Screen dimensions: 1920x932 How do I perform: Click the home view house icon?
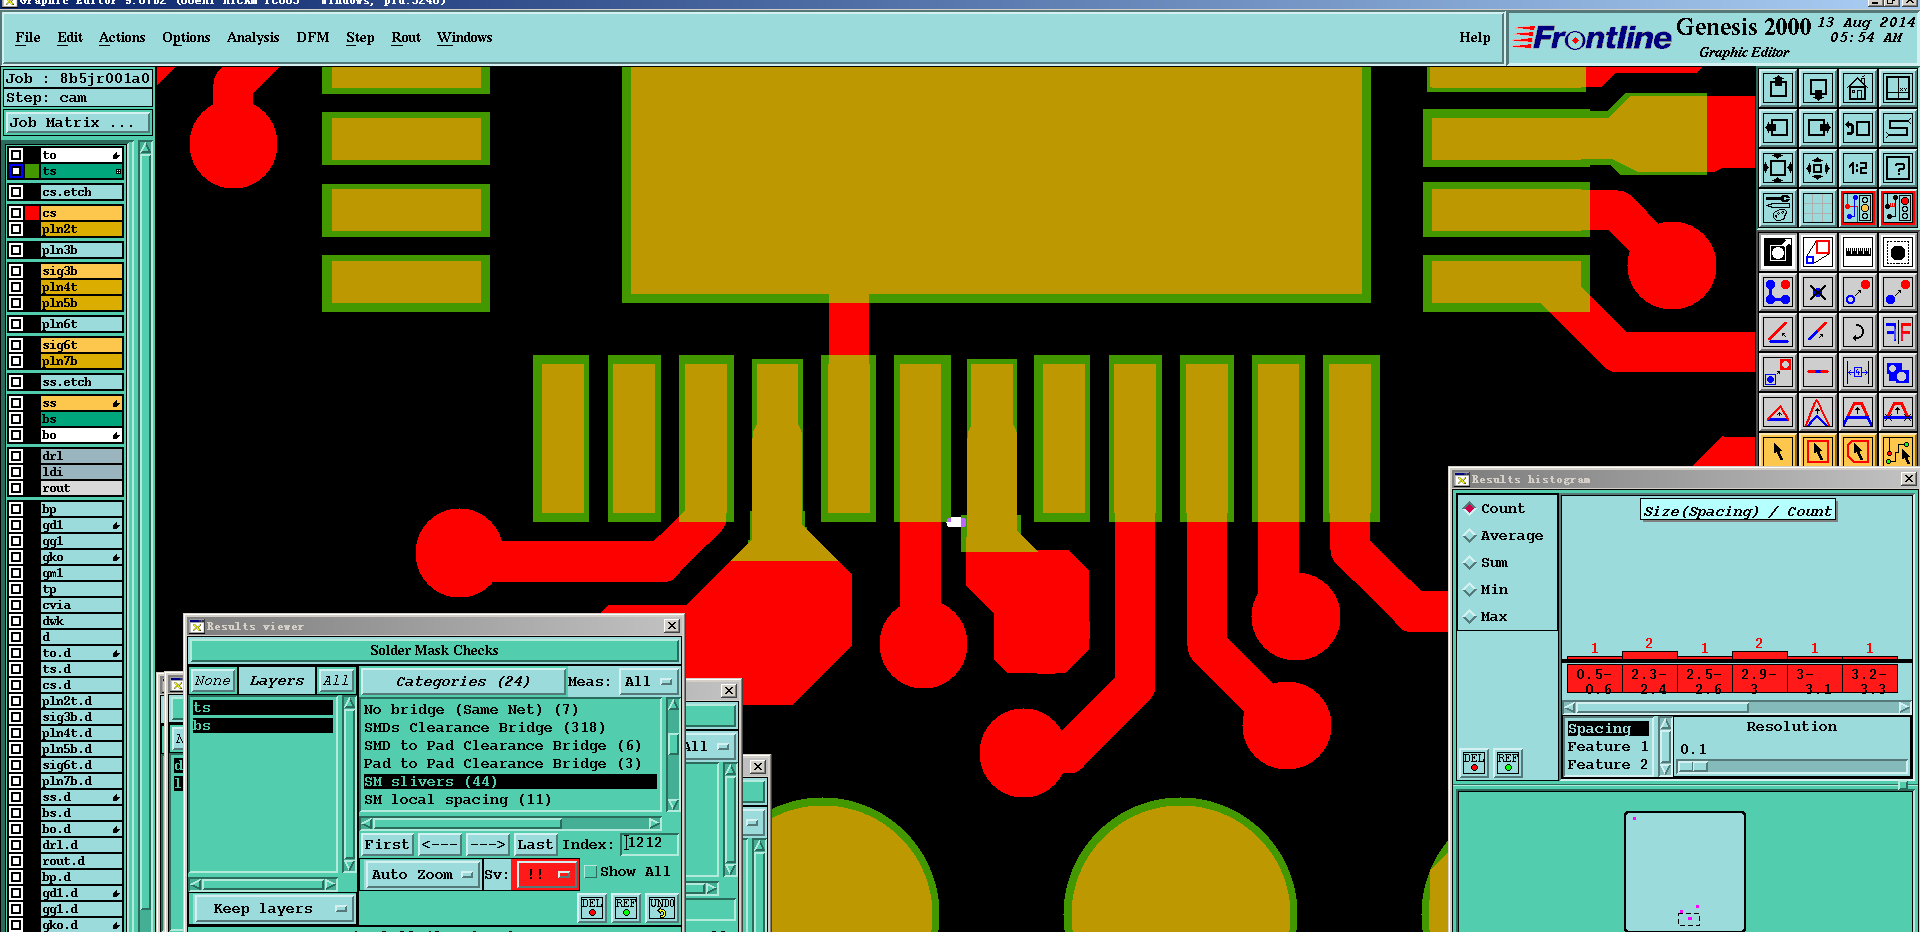pyautogui.click(x=1858, y=88)
